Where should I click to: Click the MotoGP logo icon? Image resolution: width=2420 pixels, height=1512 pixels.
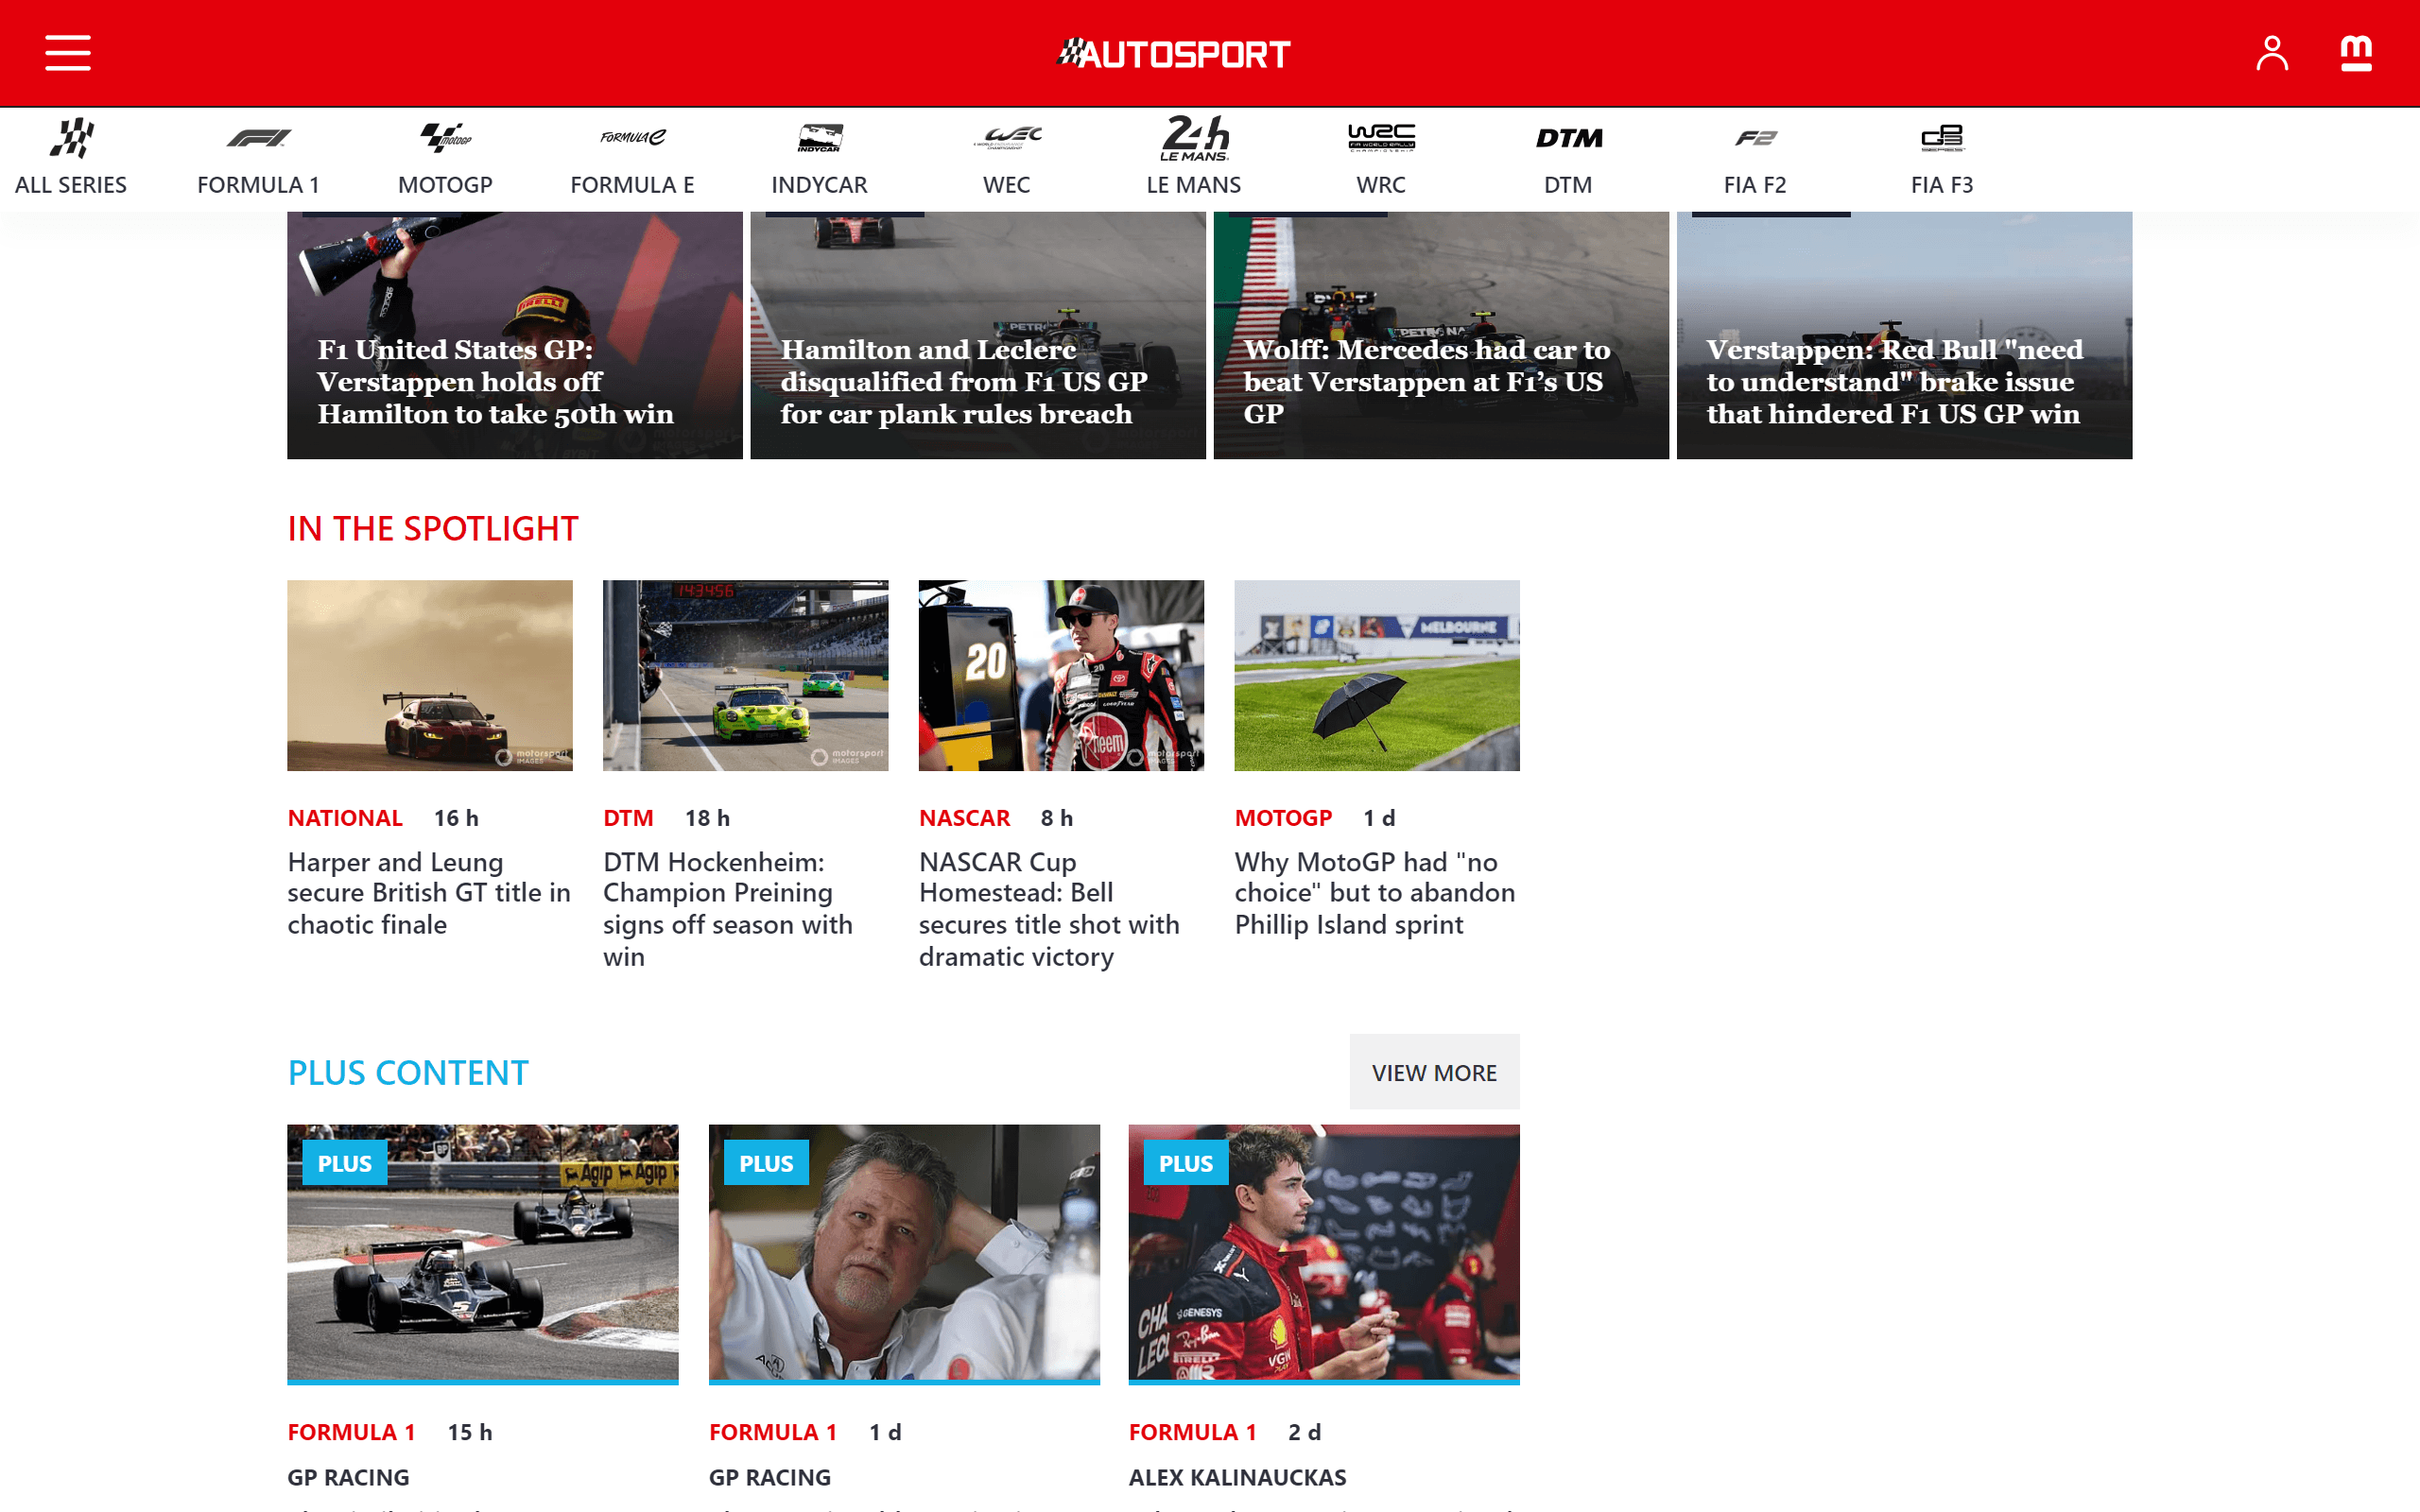pyautogui.click(x=445, y=137)
